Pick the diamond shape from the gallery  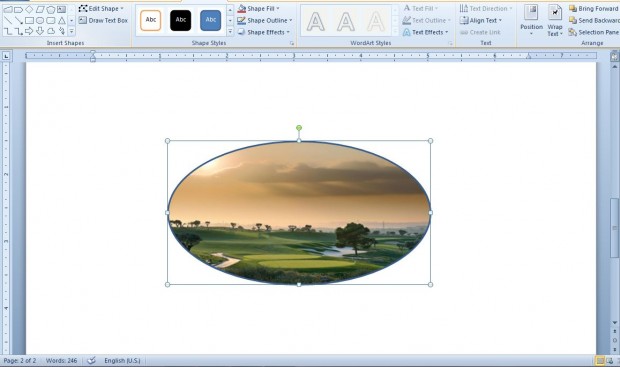click(x=29, y=9)
